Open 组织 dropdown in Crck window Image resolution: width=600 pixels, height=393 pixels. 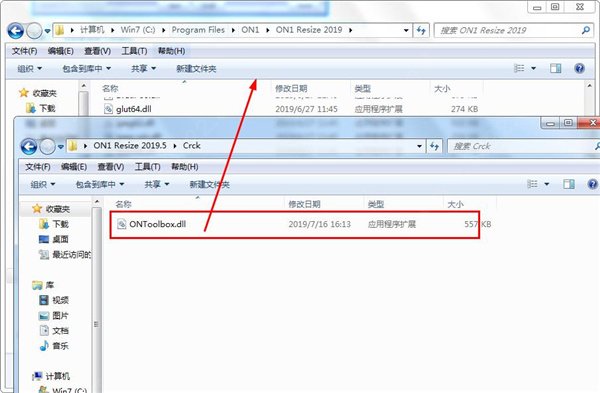(43, 184)
